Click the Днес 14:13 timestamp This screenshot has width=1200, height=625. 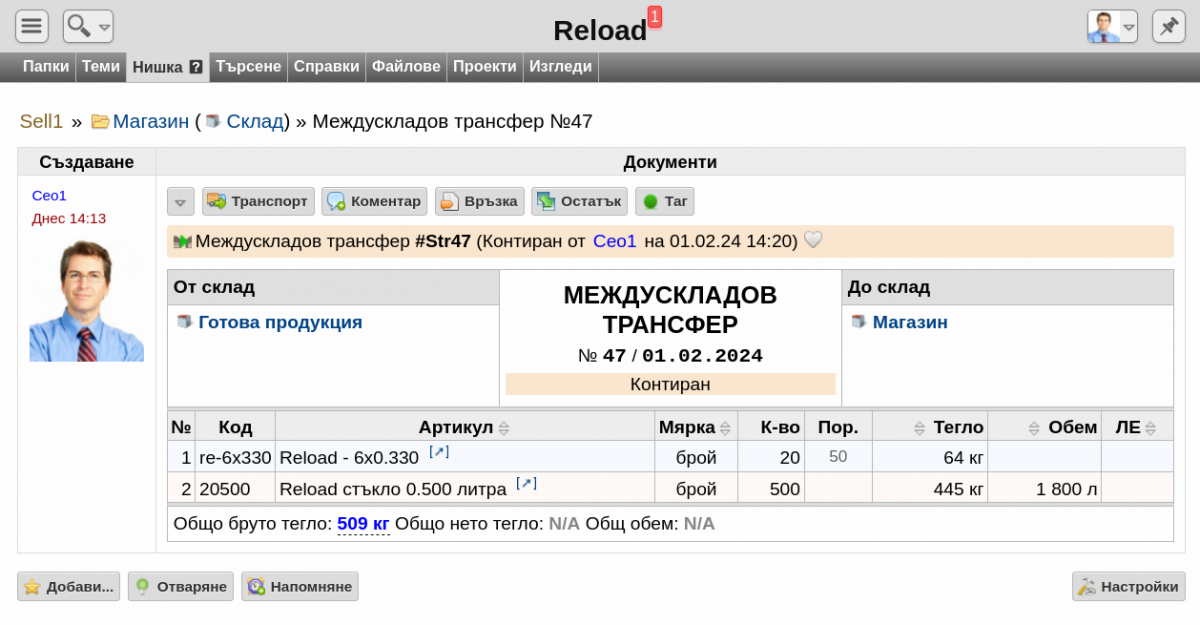[x=69, y=218]
